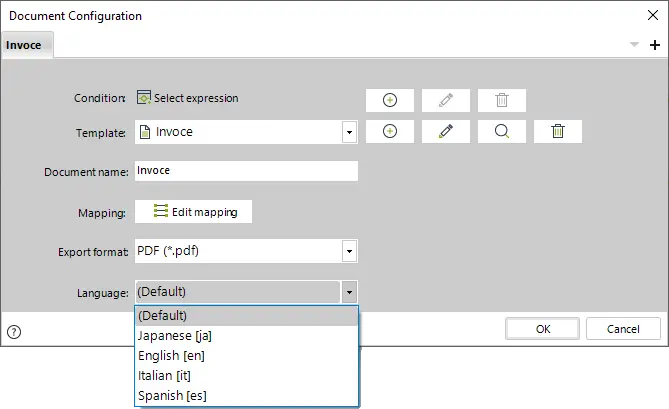
Task: Click the Mapping label
Action: click(102, 213)
